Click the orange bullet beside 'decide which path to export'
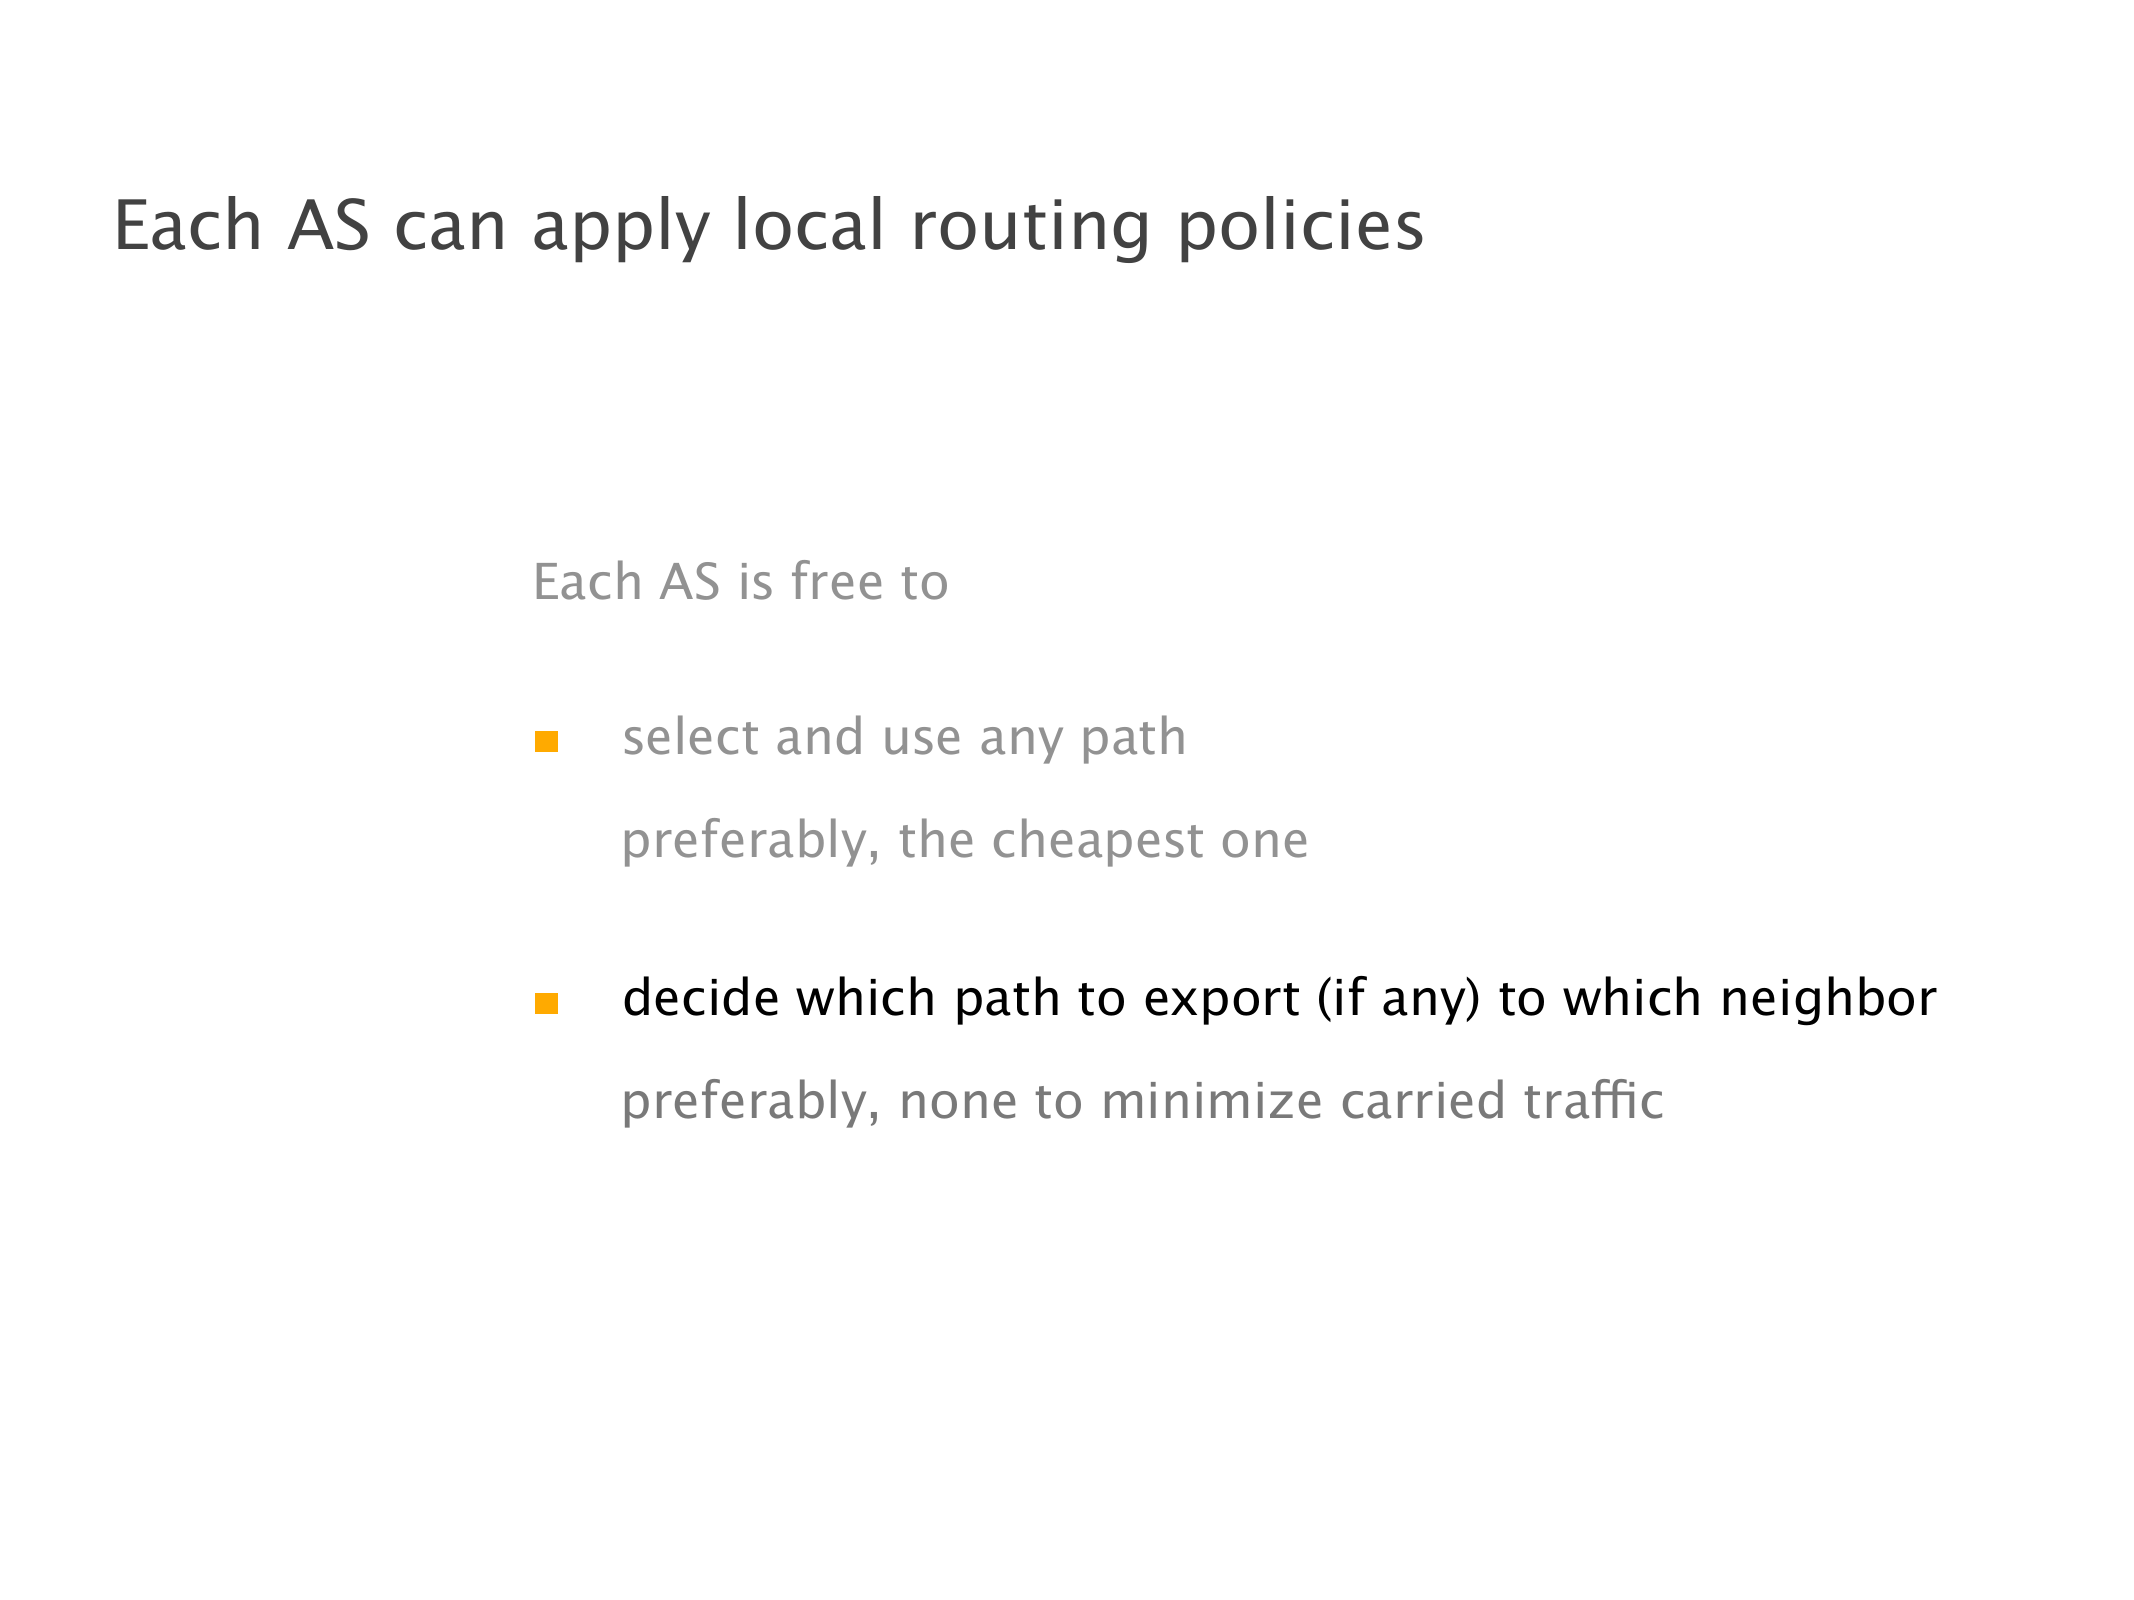The image size is (2134, 1600). [546, 1003]
